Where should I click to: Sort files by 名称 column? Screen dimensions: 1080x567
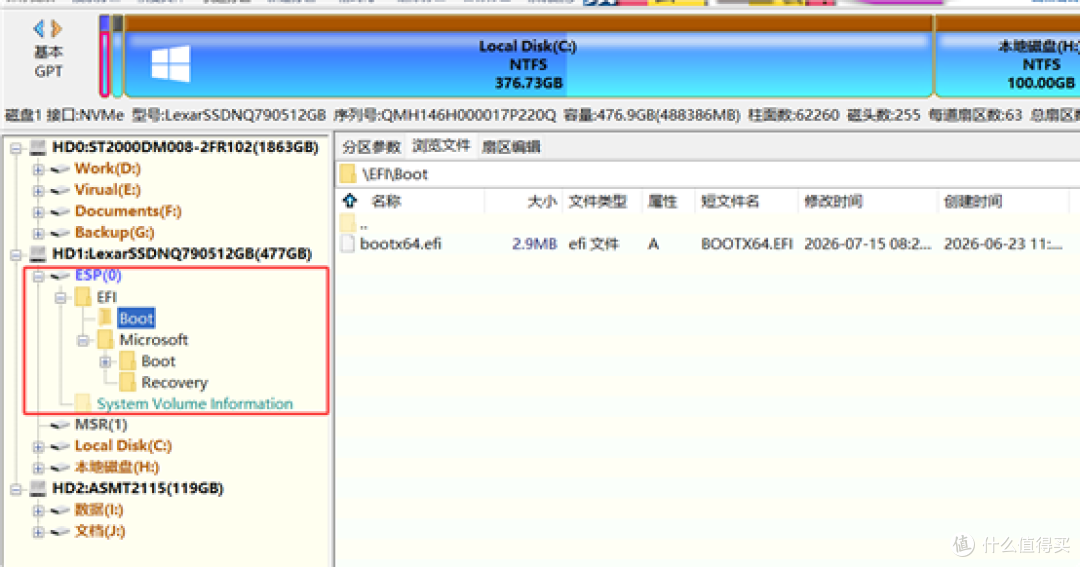tap(386, 202)
